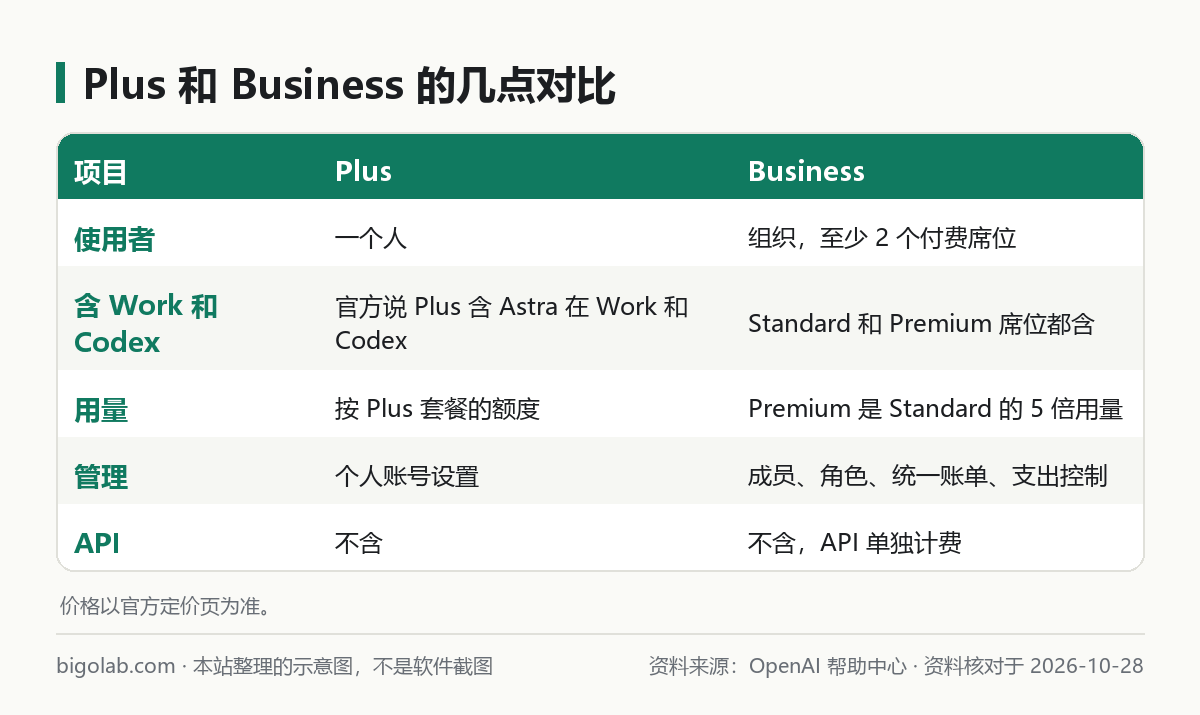Click the '含 Work 和 Codex' row label
1200x715 pixels.
146,324
